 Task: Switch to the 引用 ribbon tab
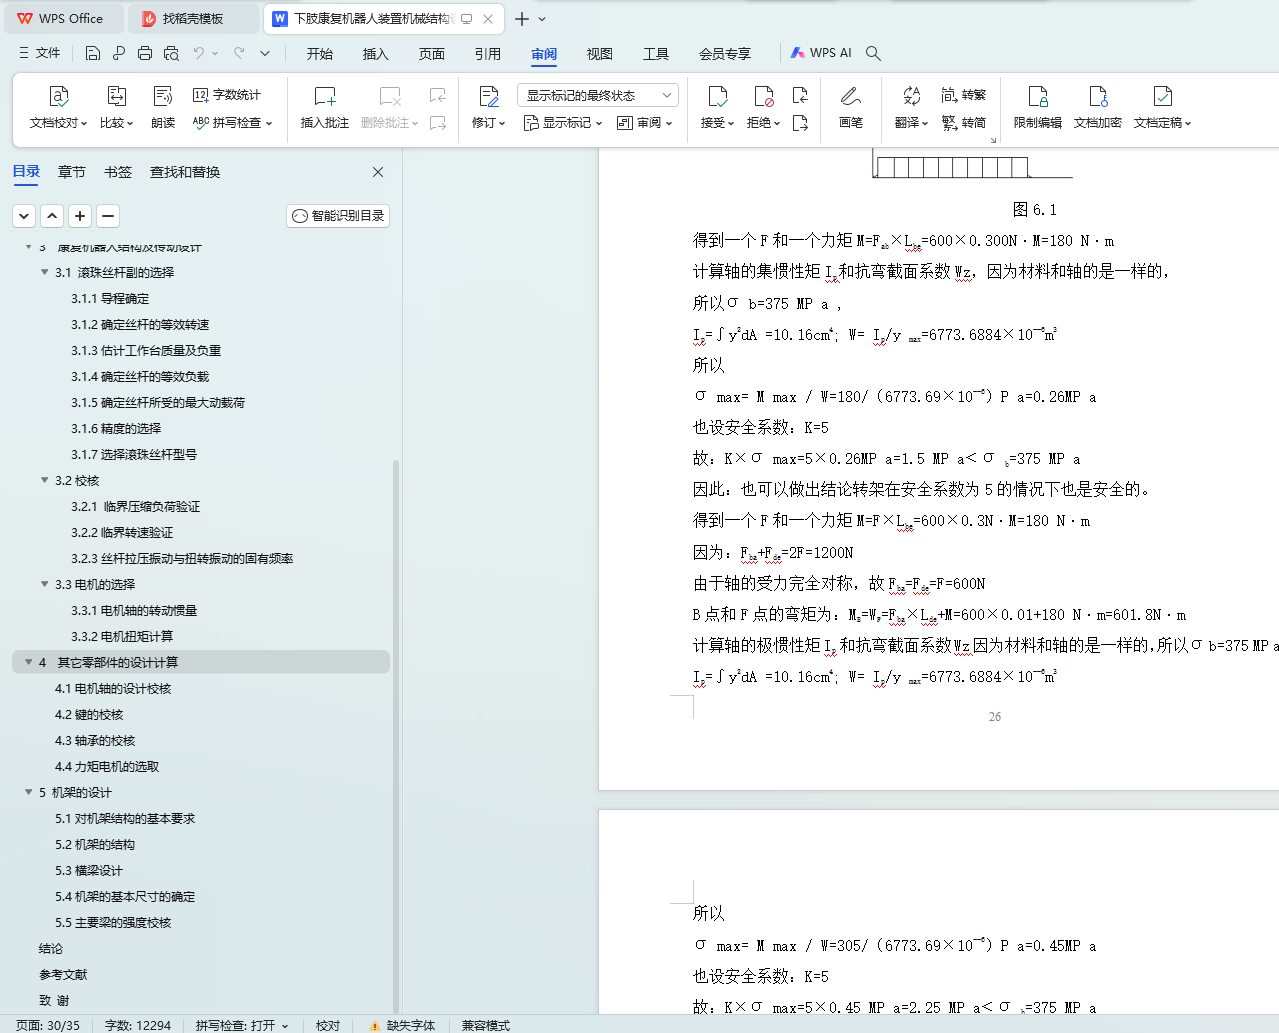488,54
